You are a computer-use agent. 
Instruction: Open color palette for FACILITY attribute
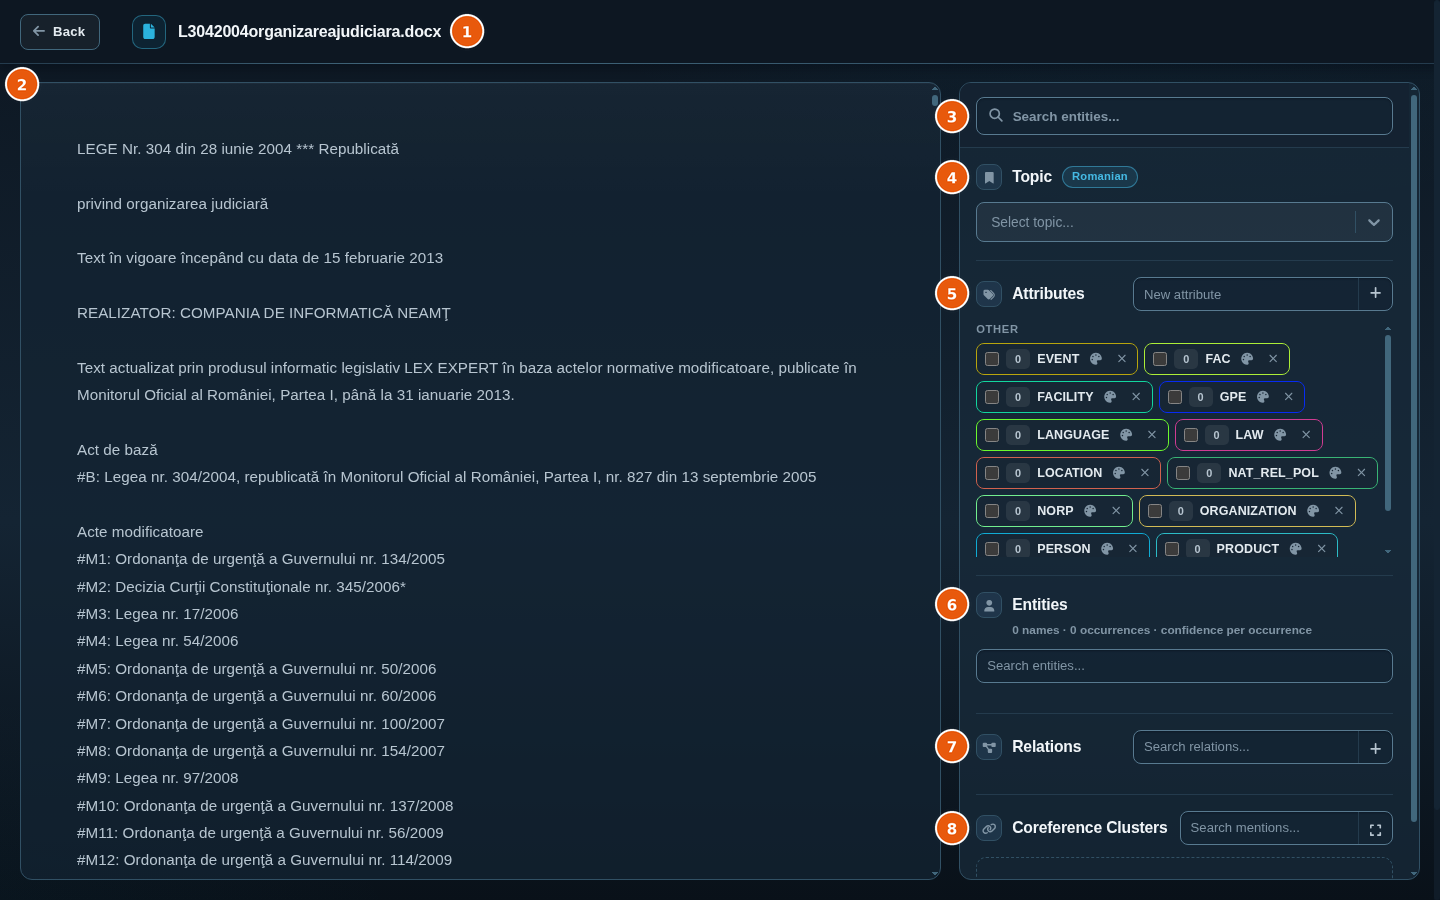point(1110,397)
